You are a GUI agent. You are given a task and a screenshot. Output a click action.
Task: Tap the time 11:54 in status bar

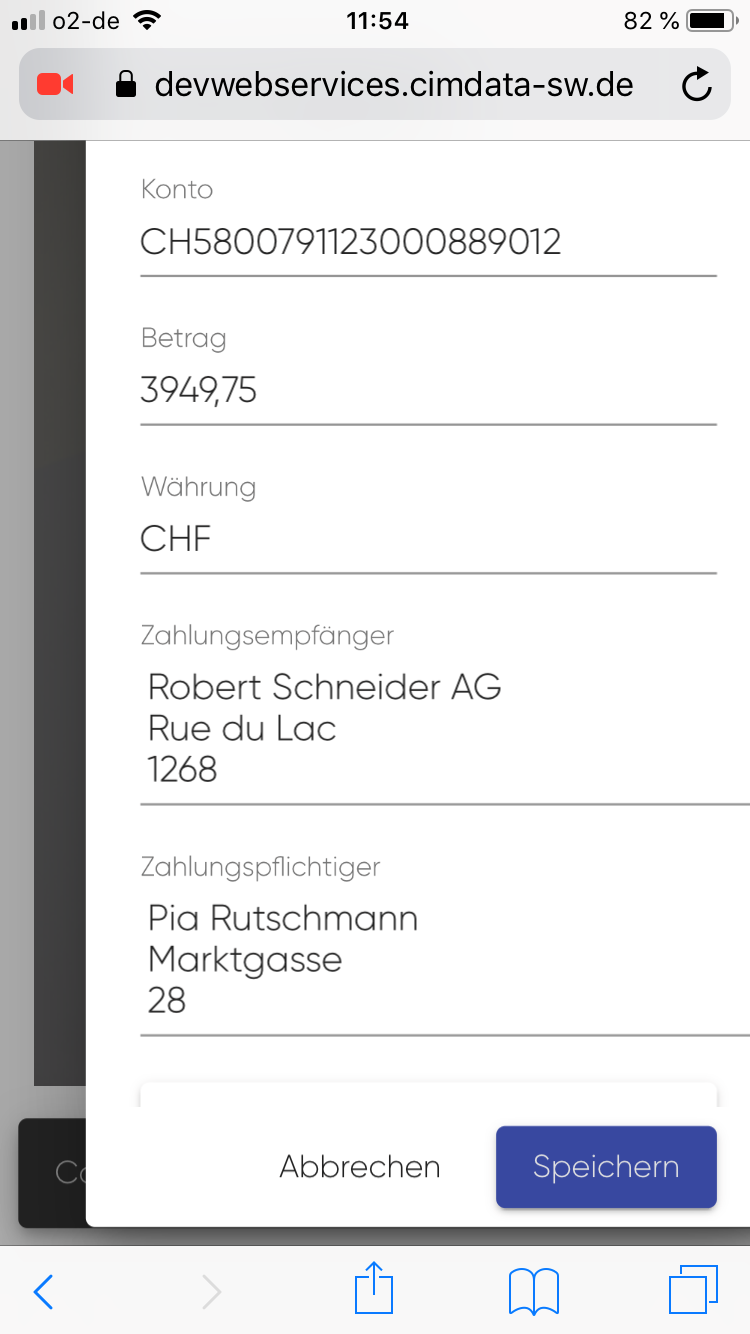(376, 20)
